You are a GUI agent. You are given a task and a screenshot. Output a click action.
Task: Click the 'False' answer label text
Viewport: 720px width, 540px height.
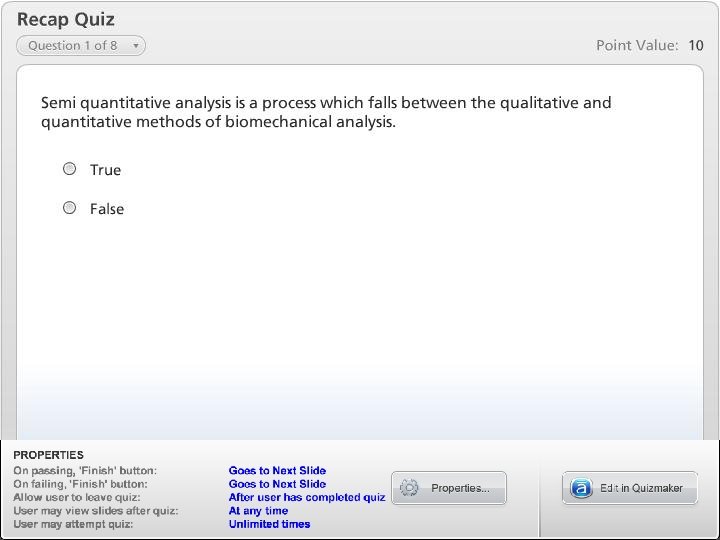(107, 209)
